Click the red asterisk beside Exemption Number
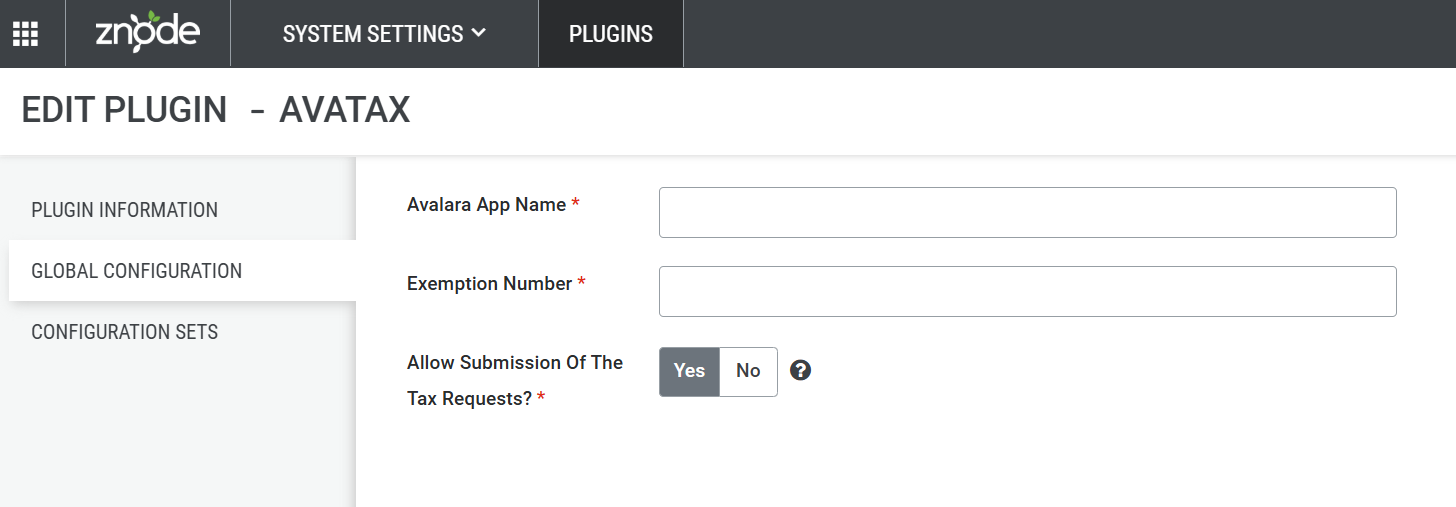Screen dimensions: 1456x507 (581, 282)
